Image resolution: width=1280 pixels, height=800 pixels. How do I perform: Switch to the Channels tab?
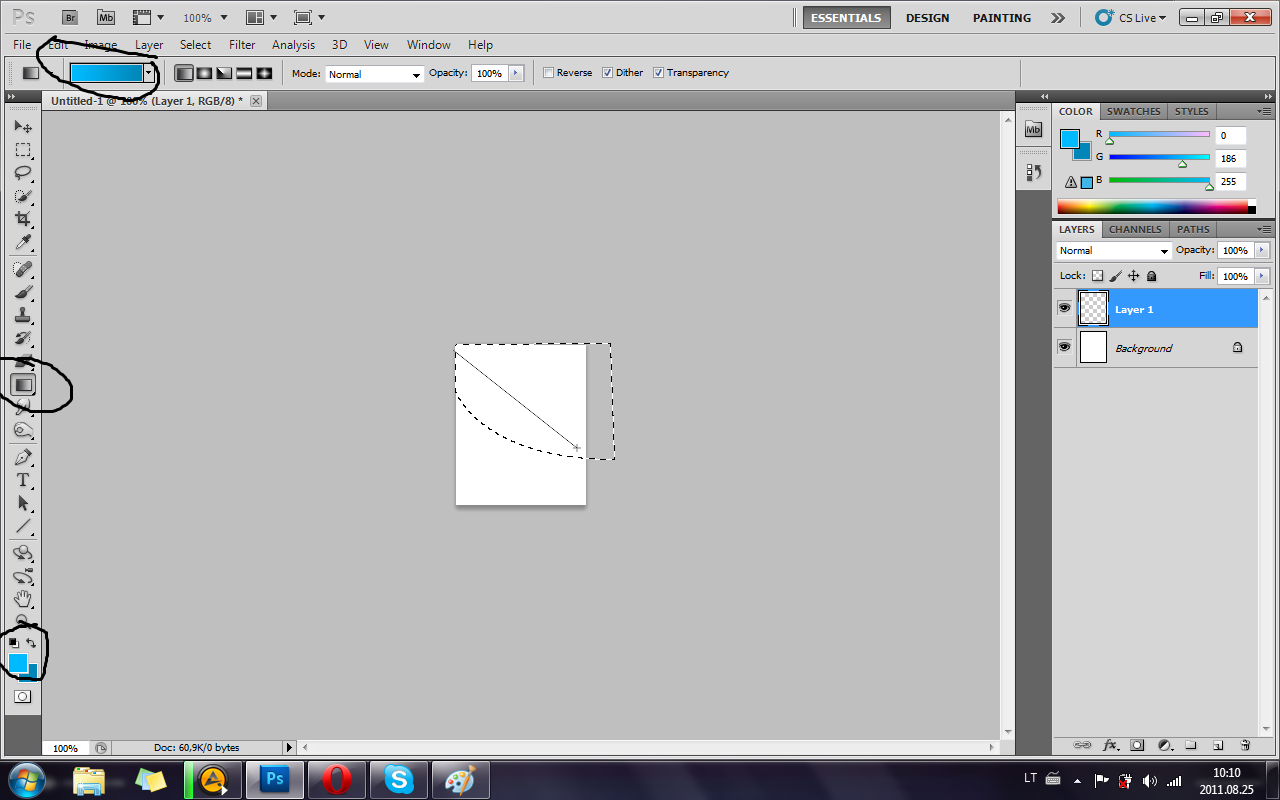coord(1135,229)
